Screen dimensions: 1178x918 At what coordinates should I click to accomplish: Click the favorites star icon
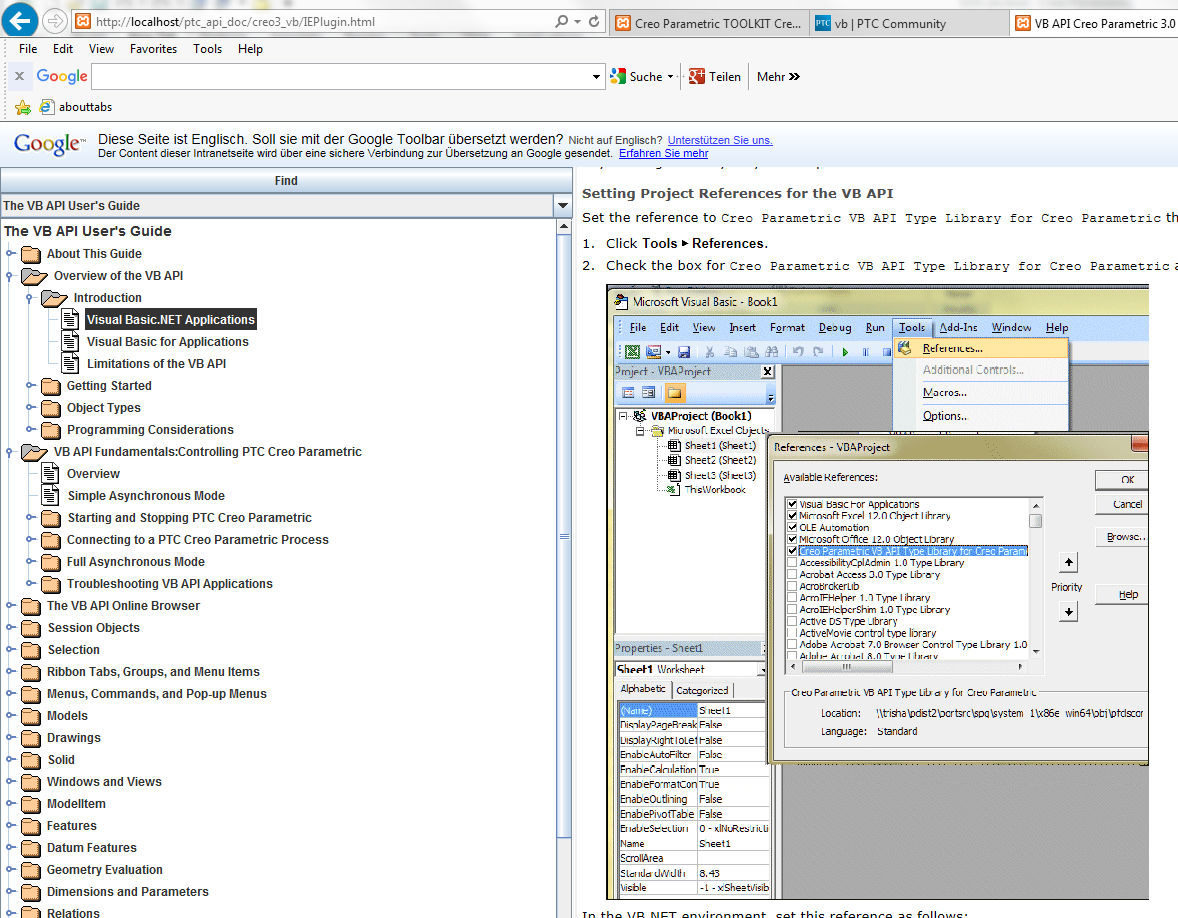coord(23,107)
